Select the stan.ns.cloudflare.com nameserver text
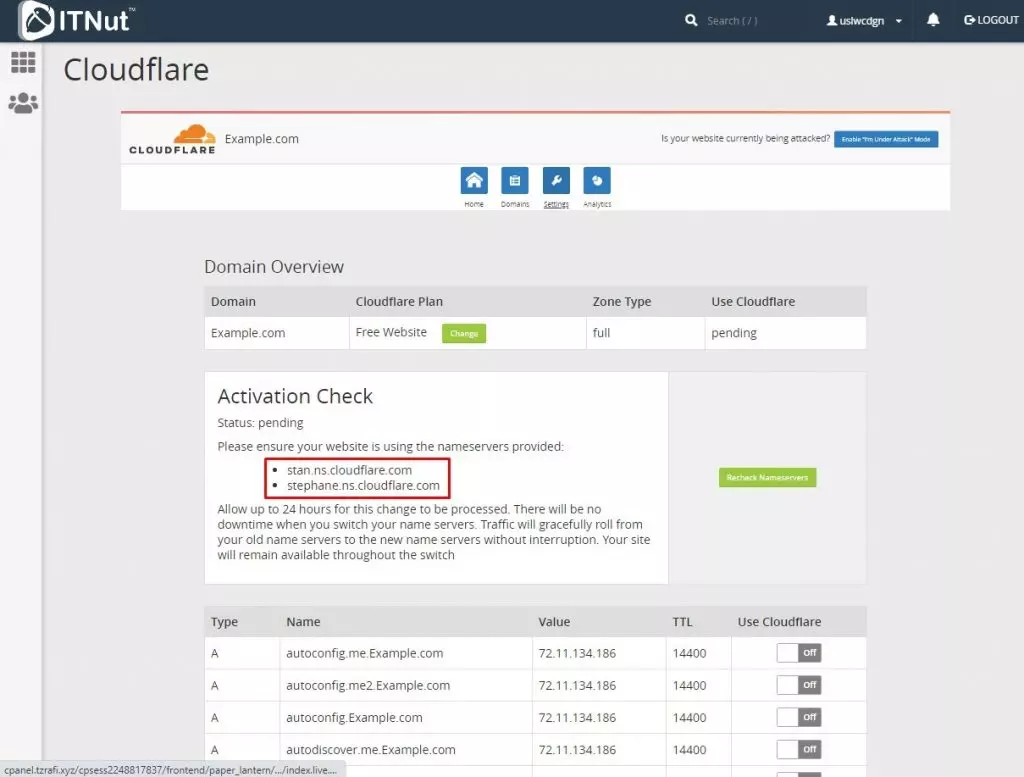The height and width of the screenshot is (777, 1024). pos(349,470)
